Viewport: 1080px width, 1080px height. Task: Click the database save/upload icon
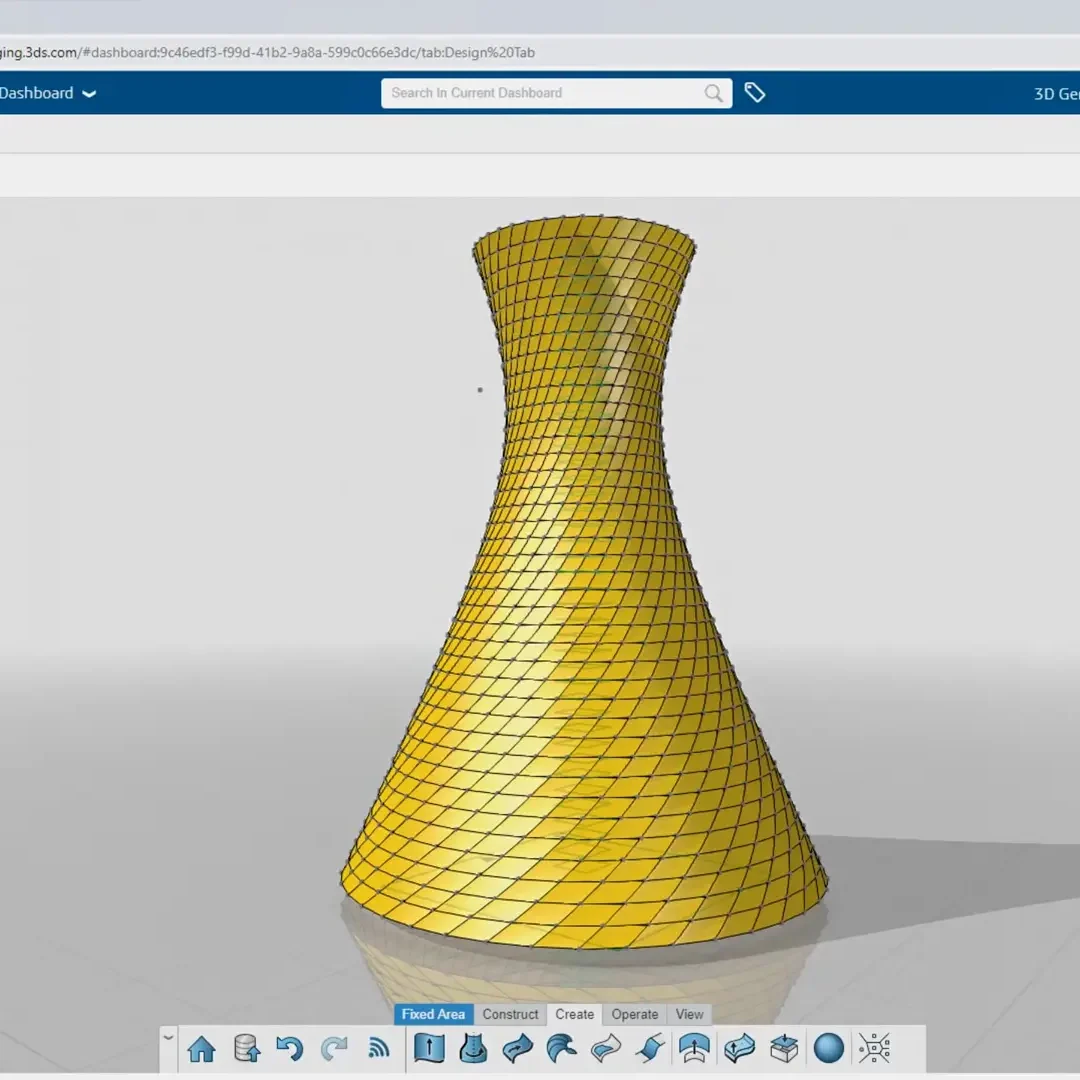[246, 1049]
